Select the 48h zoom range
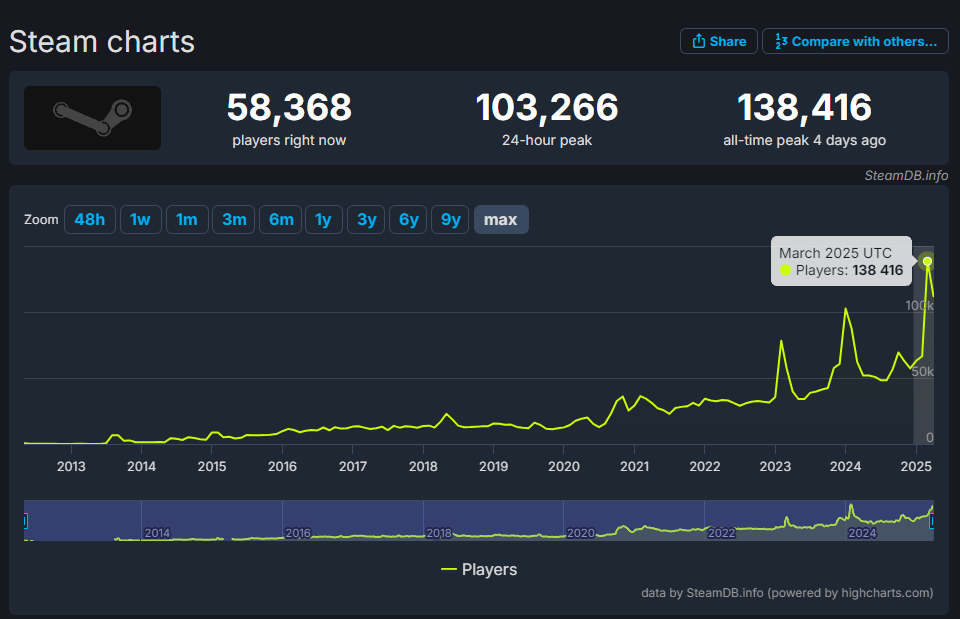Screen dimensions: 960x619 point(89,219)
